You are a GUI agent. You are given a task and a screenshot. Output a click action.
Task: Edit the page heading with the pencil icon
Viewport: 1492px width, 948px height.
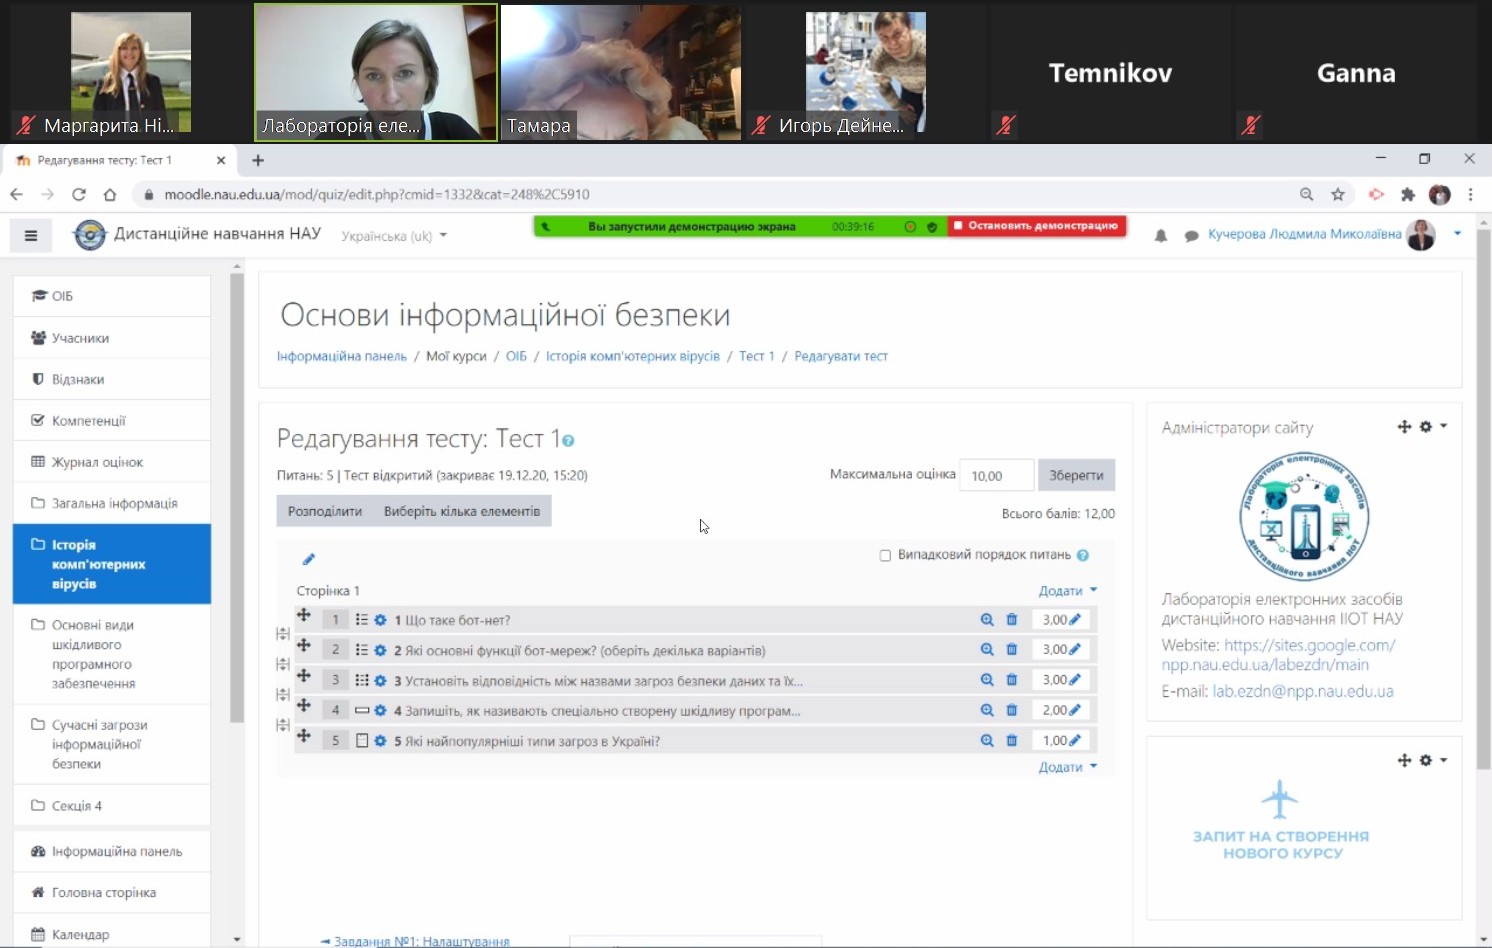click(x=308, y=559)
